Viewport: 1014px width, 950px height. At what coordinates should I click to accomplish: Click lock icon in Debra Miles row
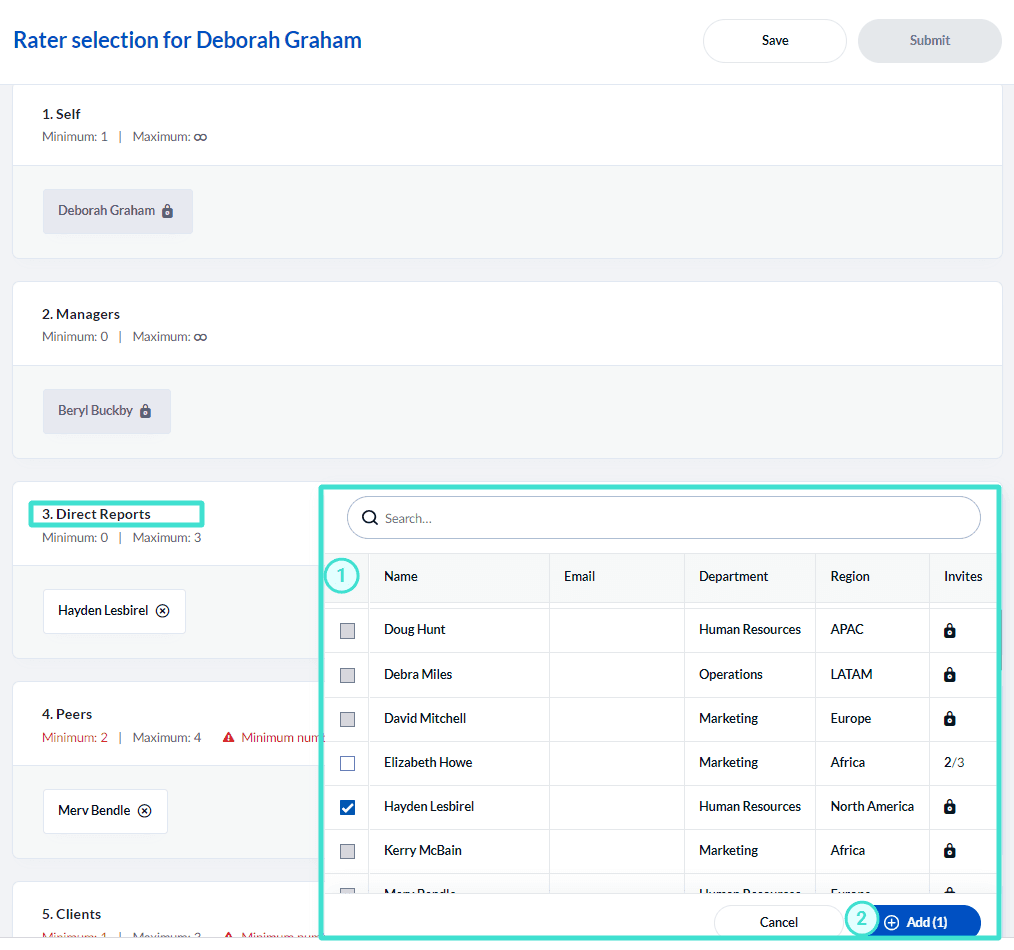pos(950,675)
